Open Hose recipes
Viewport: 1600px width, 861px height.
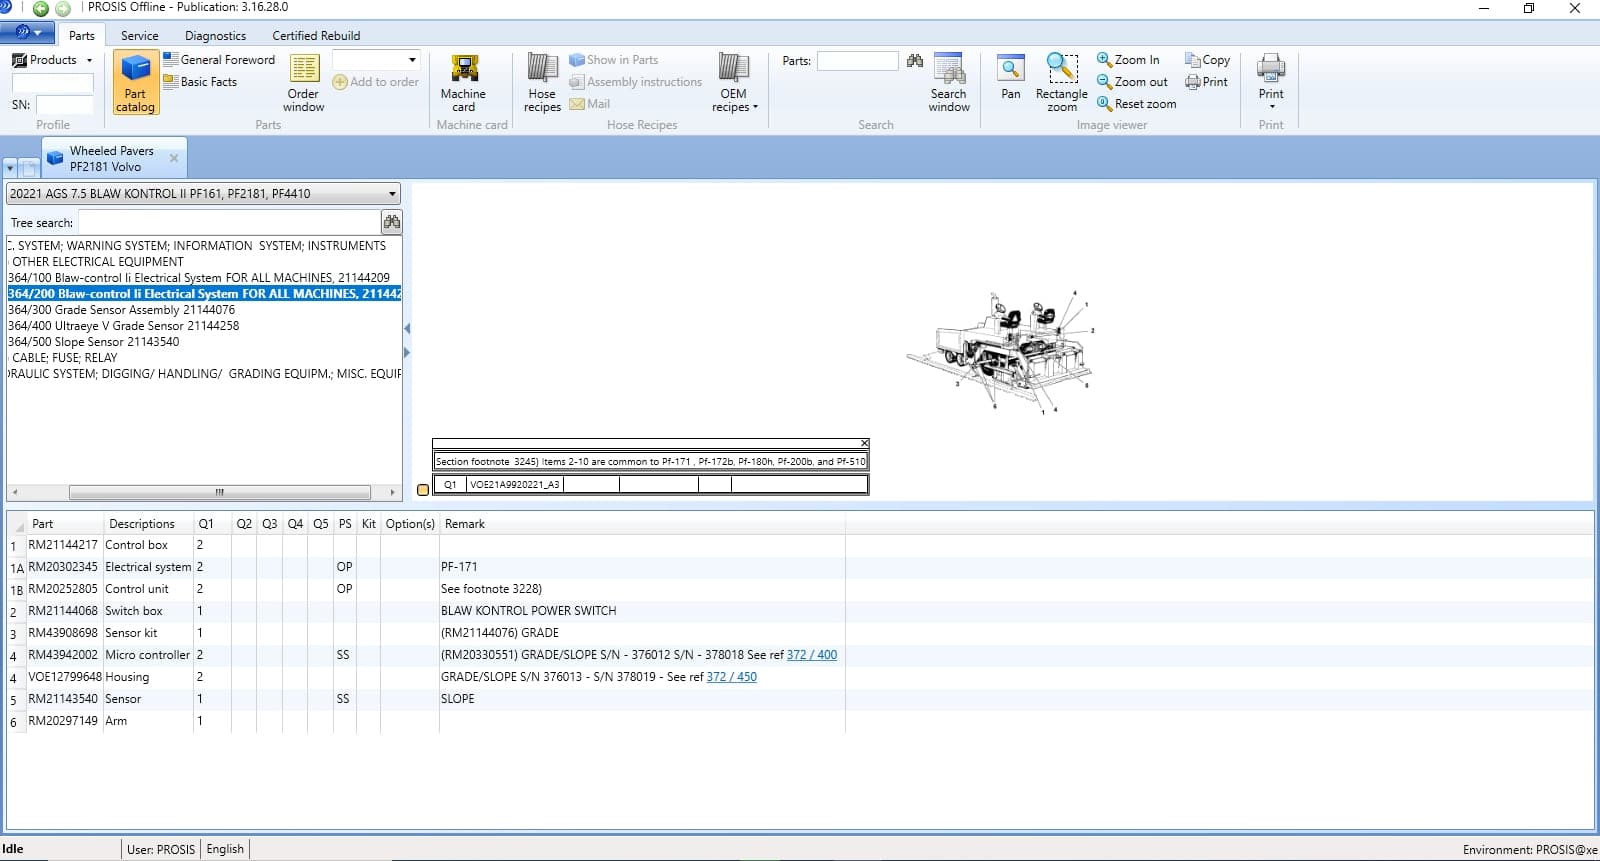(x=542, y=83)
